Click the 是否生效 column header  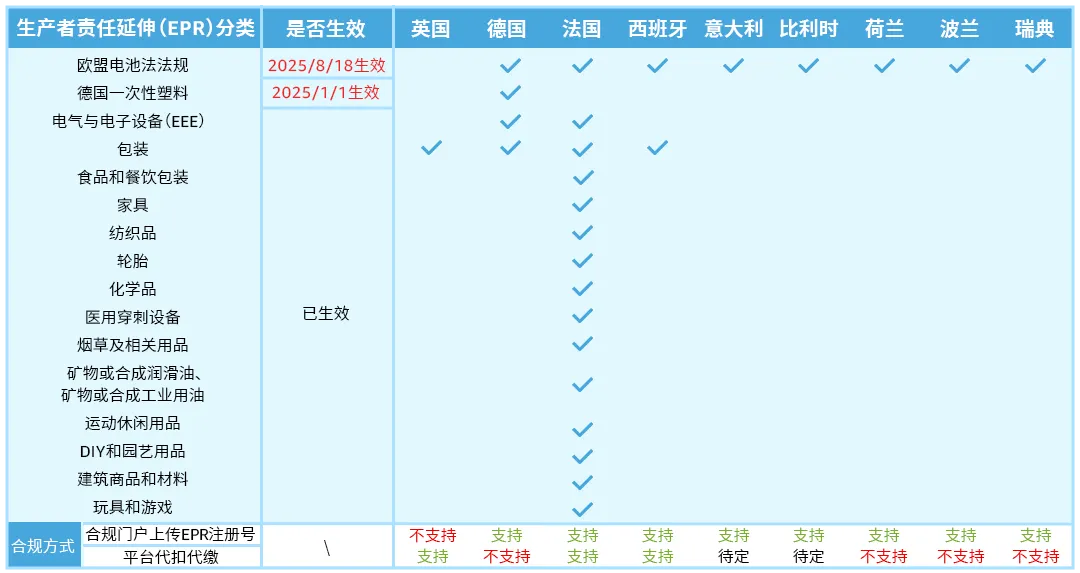(326, 29)
